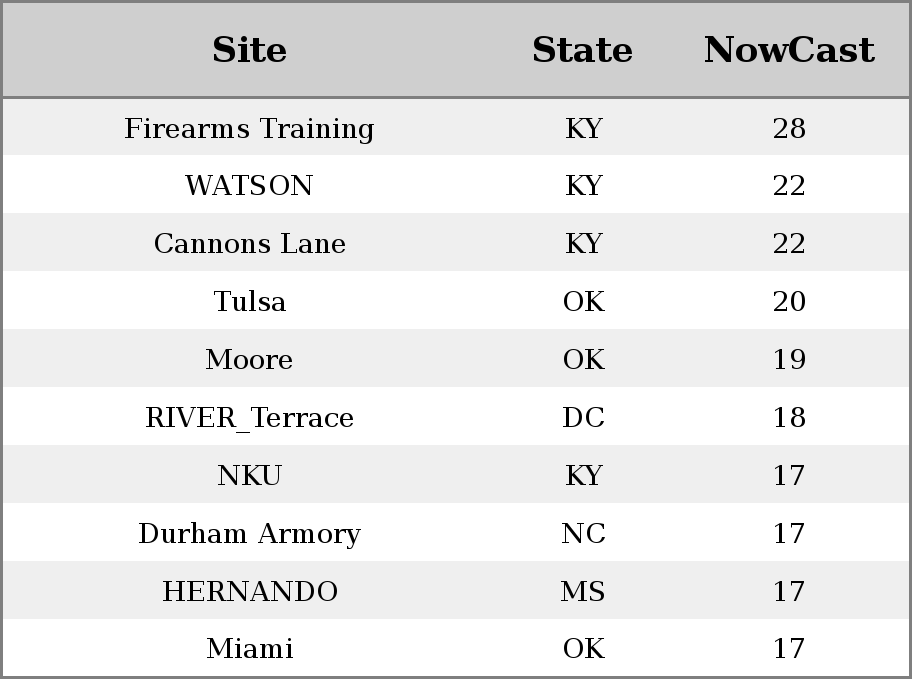Screen dimensions: 912x679
Task: Select the NowCast value 28
Action: [789, 128]
